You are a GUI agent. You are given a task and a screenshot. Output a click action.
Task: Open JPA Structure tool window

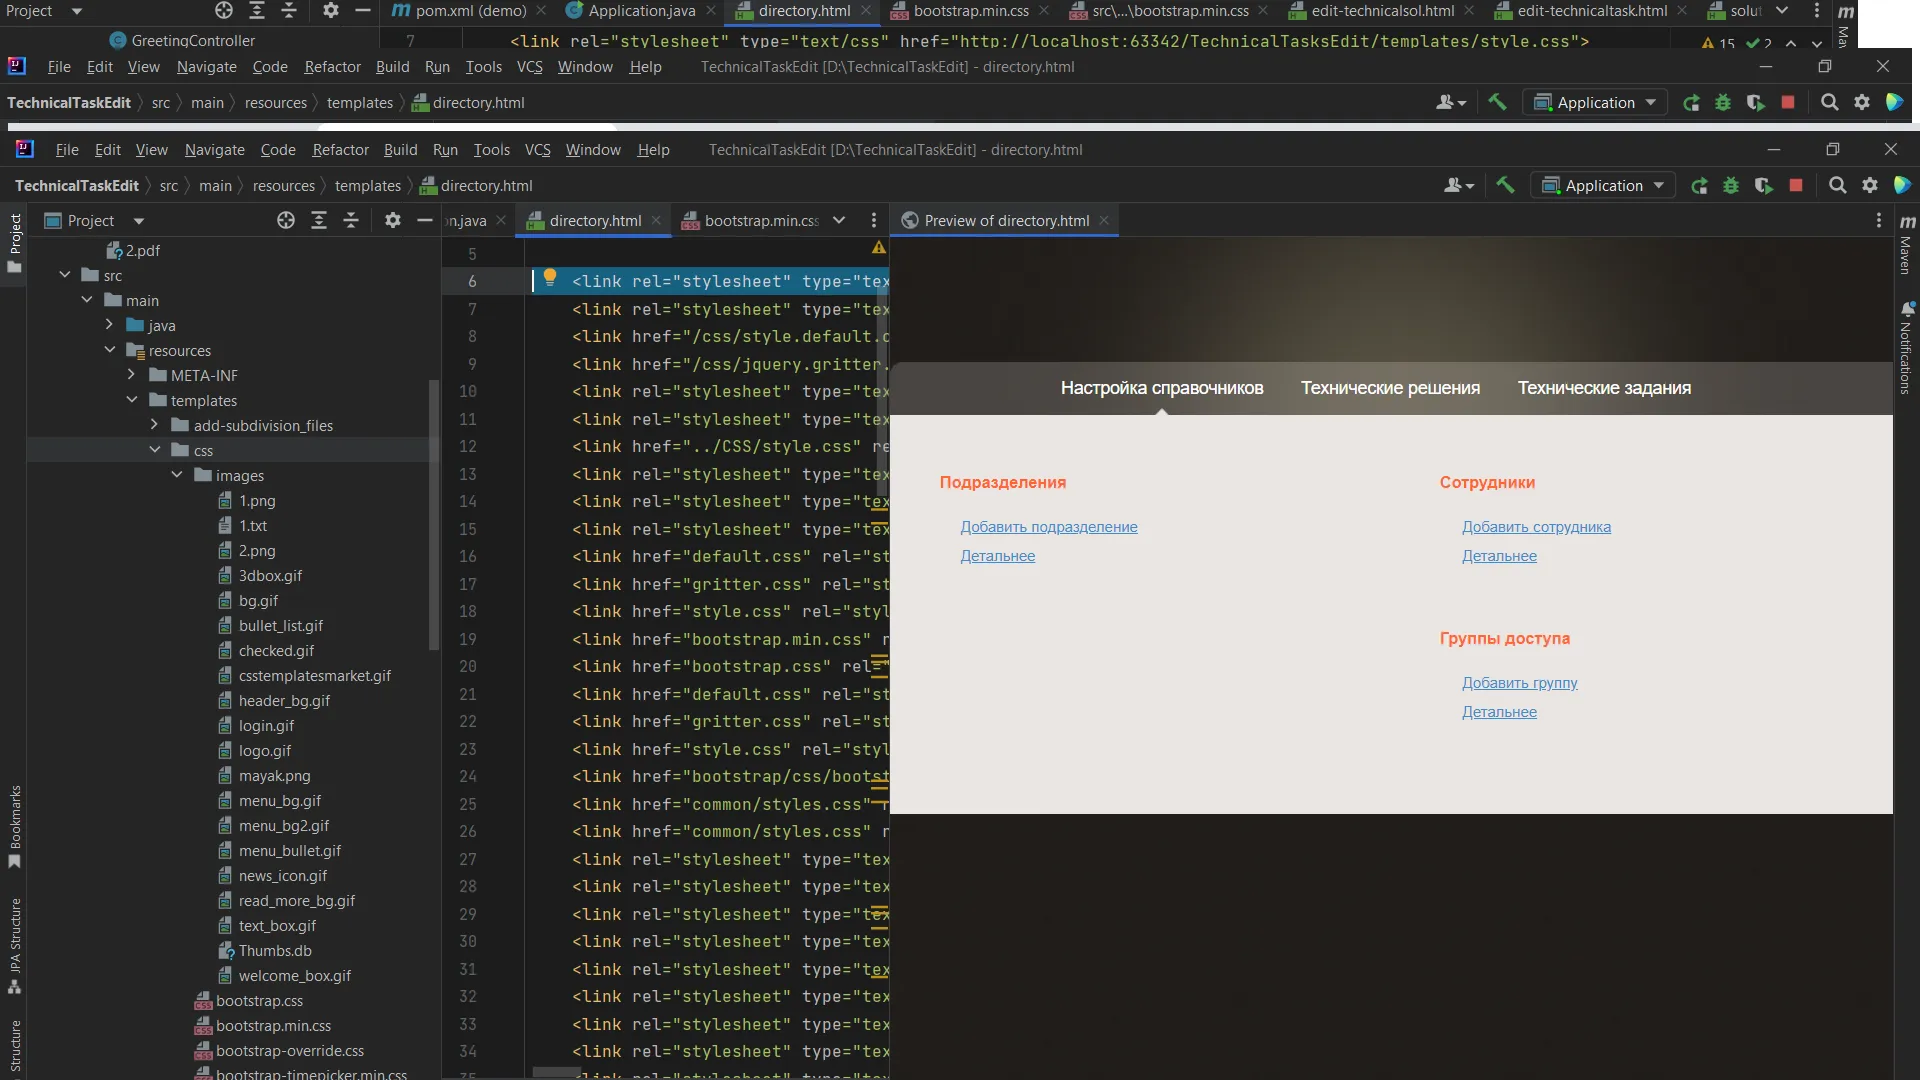coord(15,946)
